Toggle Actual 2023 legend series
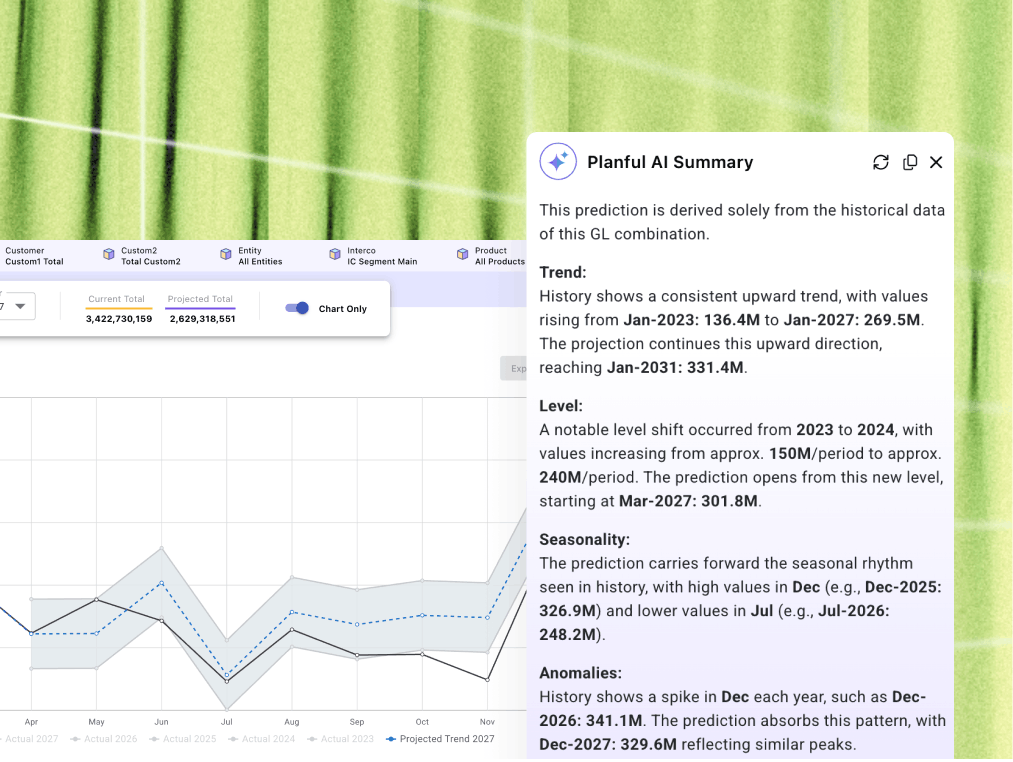Image resolution: width=1013 pixels, height=762 pixels. click(340, 739)
